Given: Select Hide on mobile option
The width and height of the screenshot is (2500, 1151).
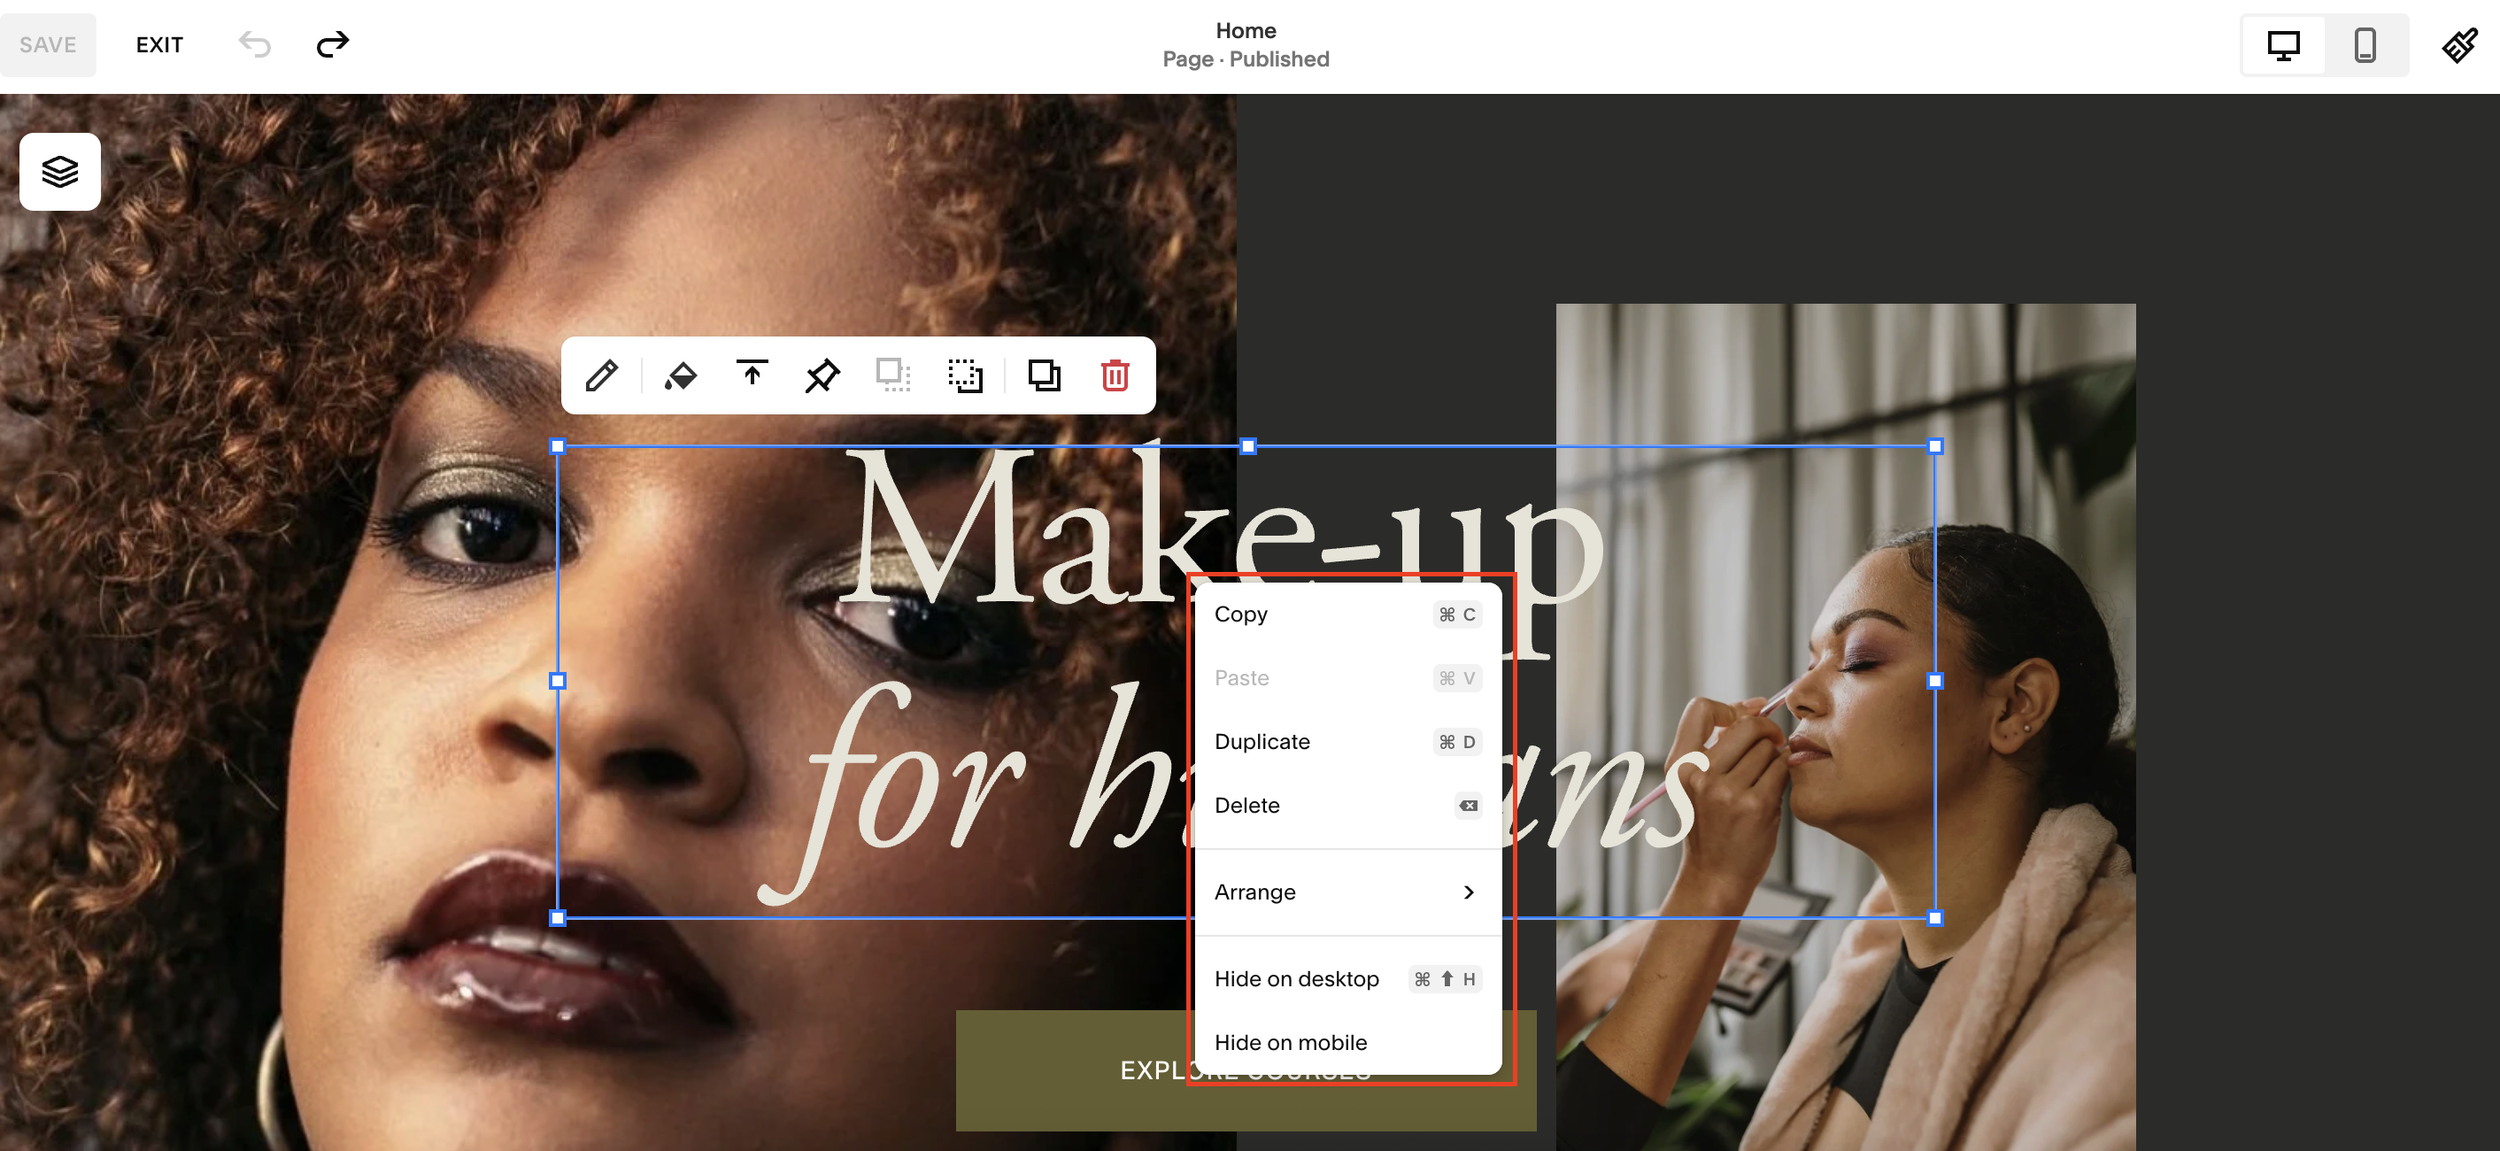Looking at the screenshot, I should 1290,1043.
